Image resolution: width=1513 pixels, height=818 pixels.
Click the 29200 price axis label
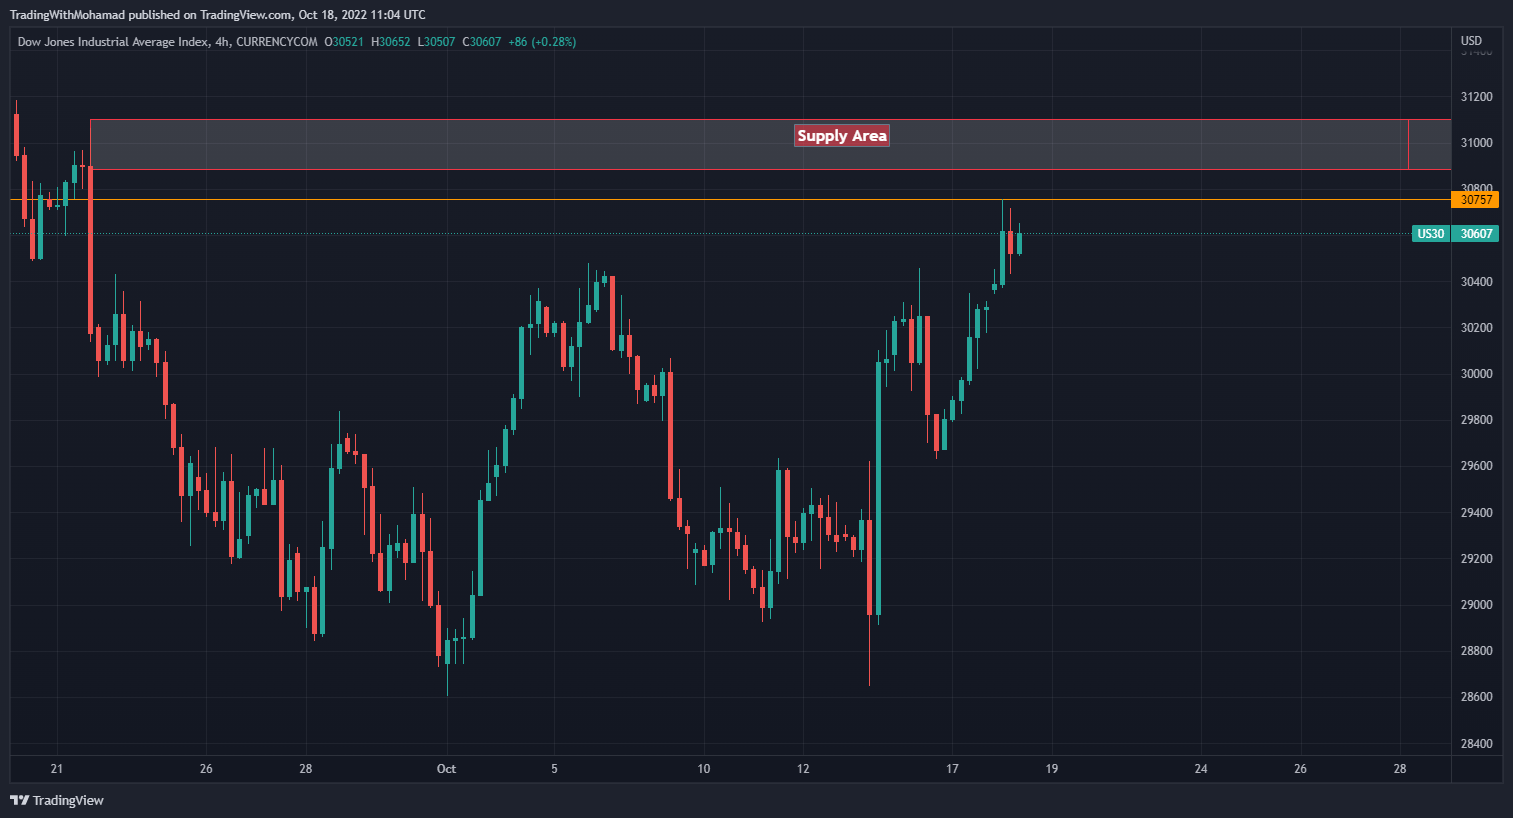[1476, 559]
